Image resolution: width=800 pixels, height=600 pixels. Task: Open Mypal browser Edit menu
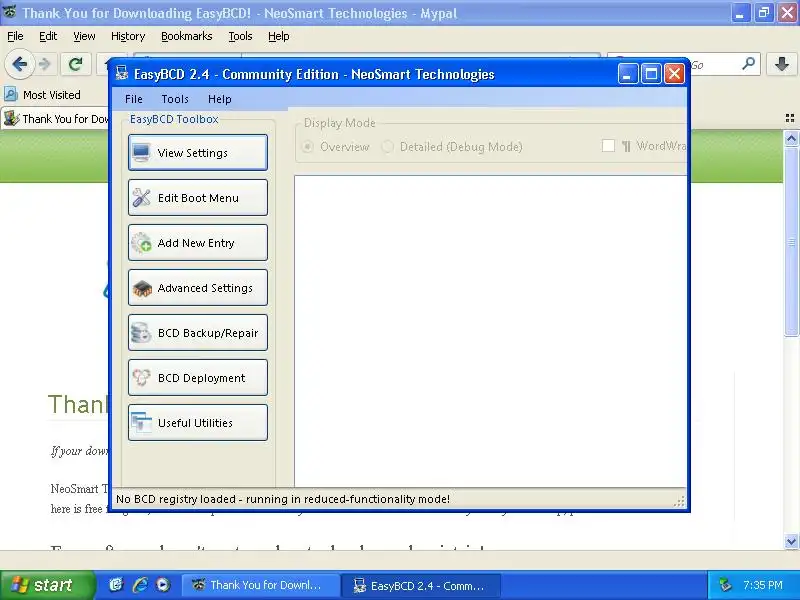point(48,36)
